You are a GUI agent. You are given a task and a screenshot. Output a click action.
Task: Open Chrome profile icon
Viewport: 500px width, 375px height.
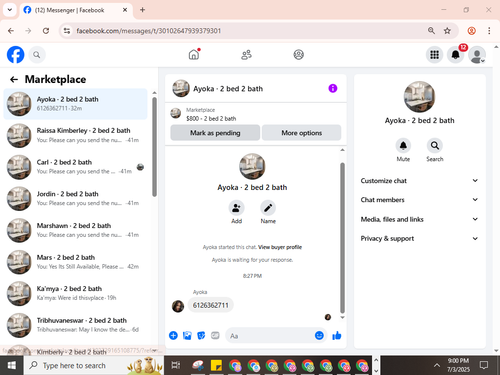click(471, 31)
